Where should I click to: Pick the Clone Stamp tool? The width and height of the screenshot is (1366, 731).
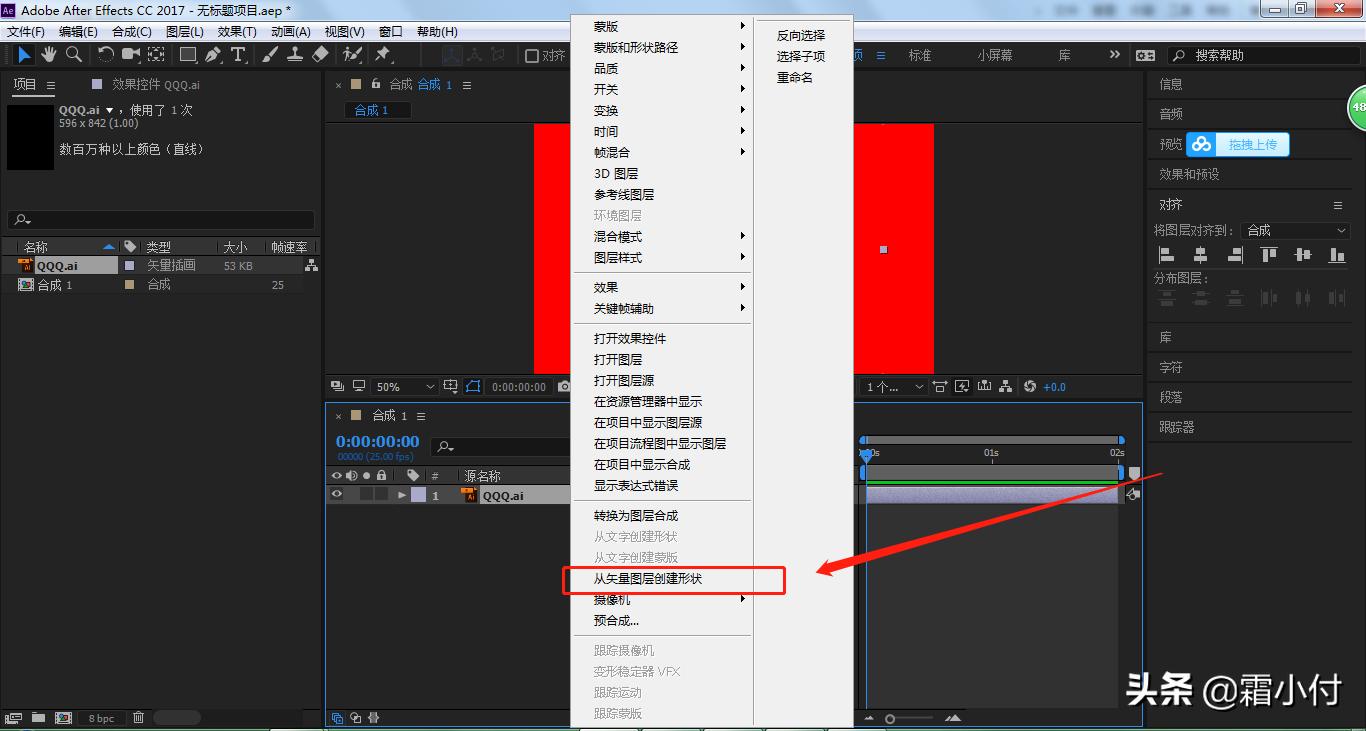pyautogui.click(x=295, y=54)
